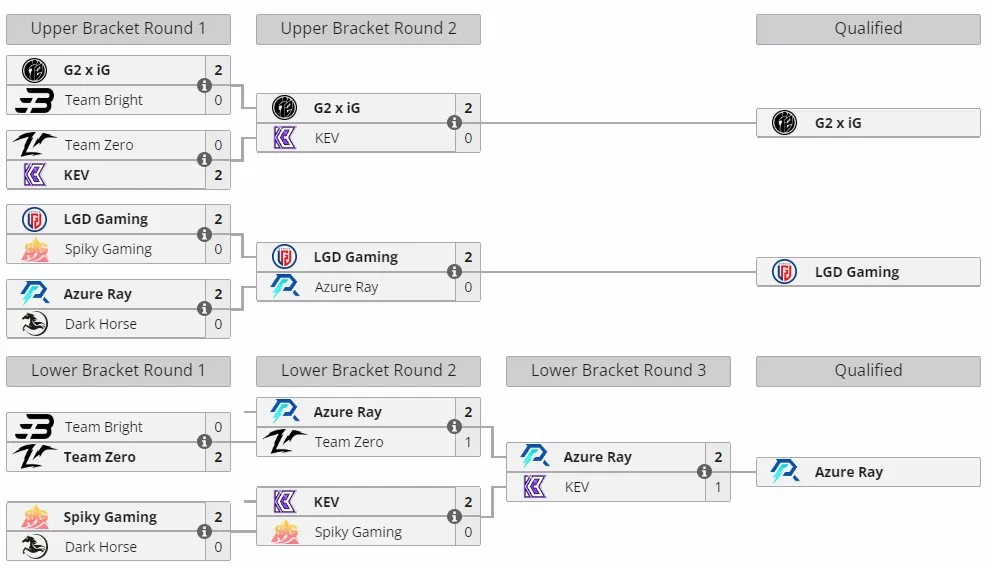Image resolution: width=993 pixels, height=568 pixels.
Task: Click info icon for Azure Ray vs Team Zero
Action: pos(454,427)
